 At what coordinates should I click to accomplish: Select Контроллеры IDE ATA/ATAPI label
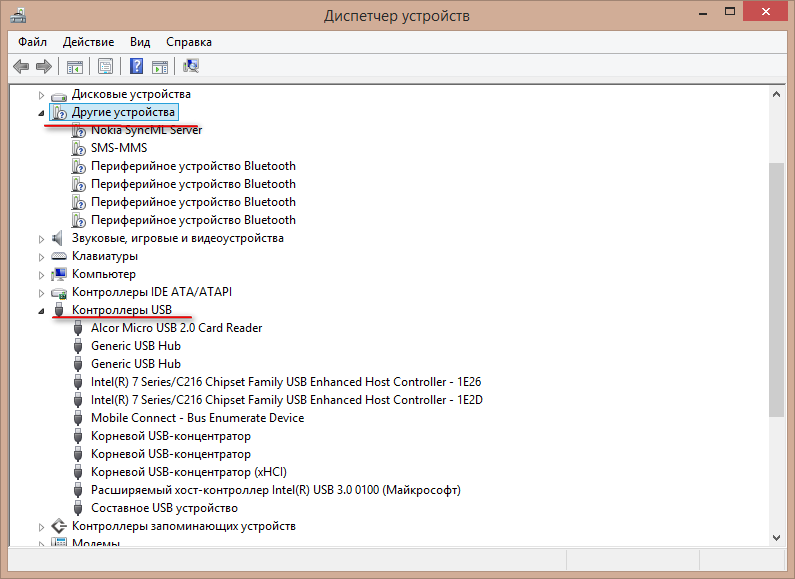(152, 292)
